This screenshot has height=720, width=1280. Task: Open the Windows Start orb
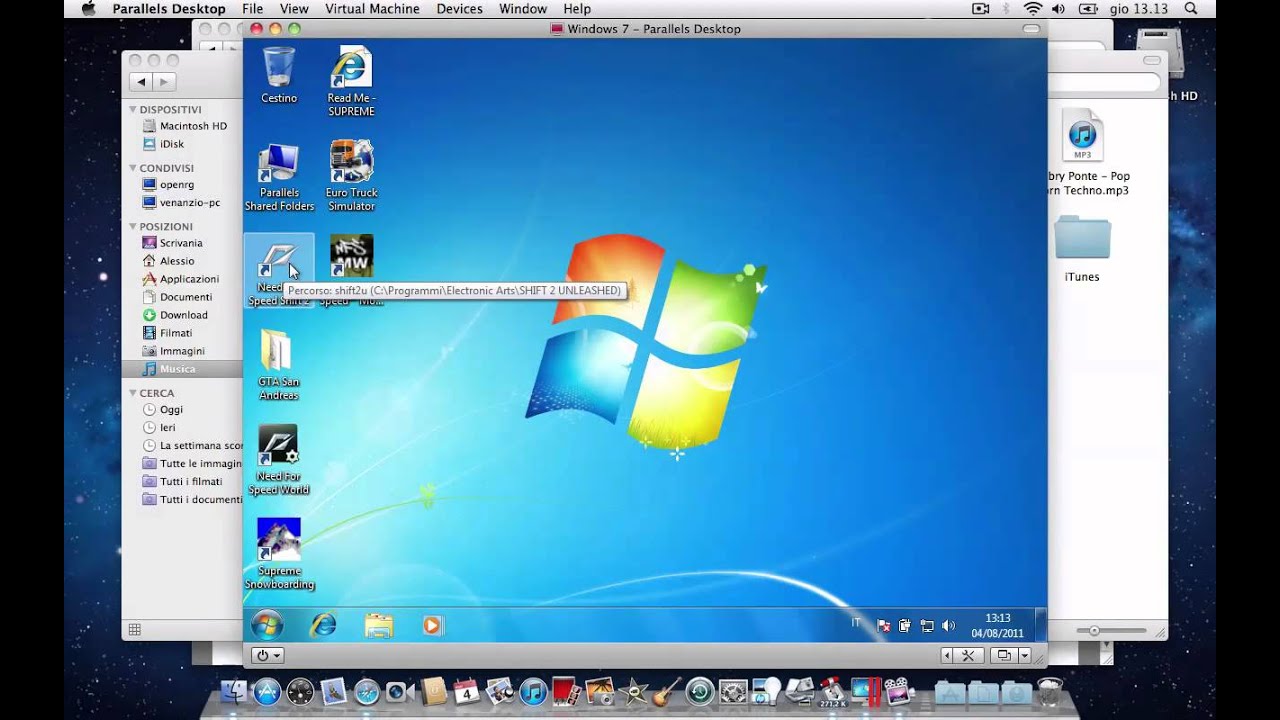(x=267, y=626)
